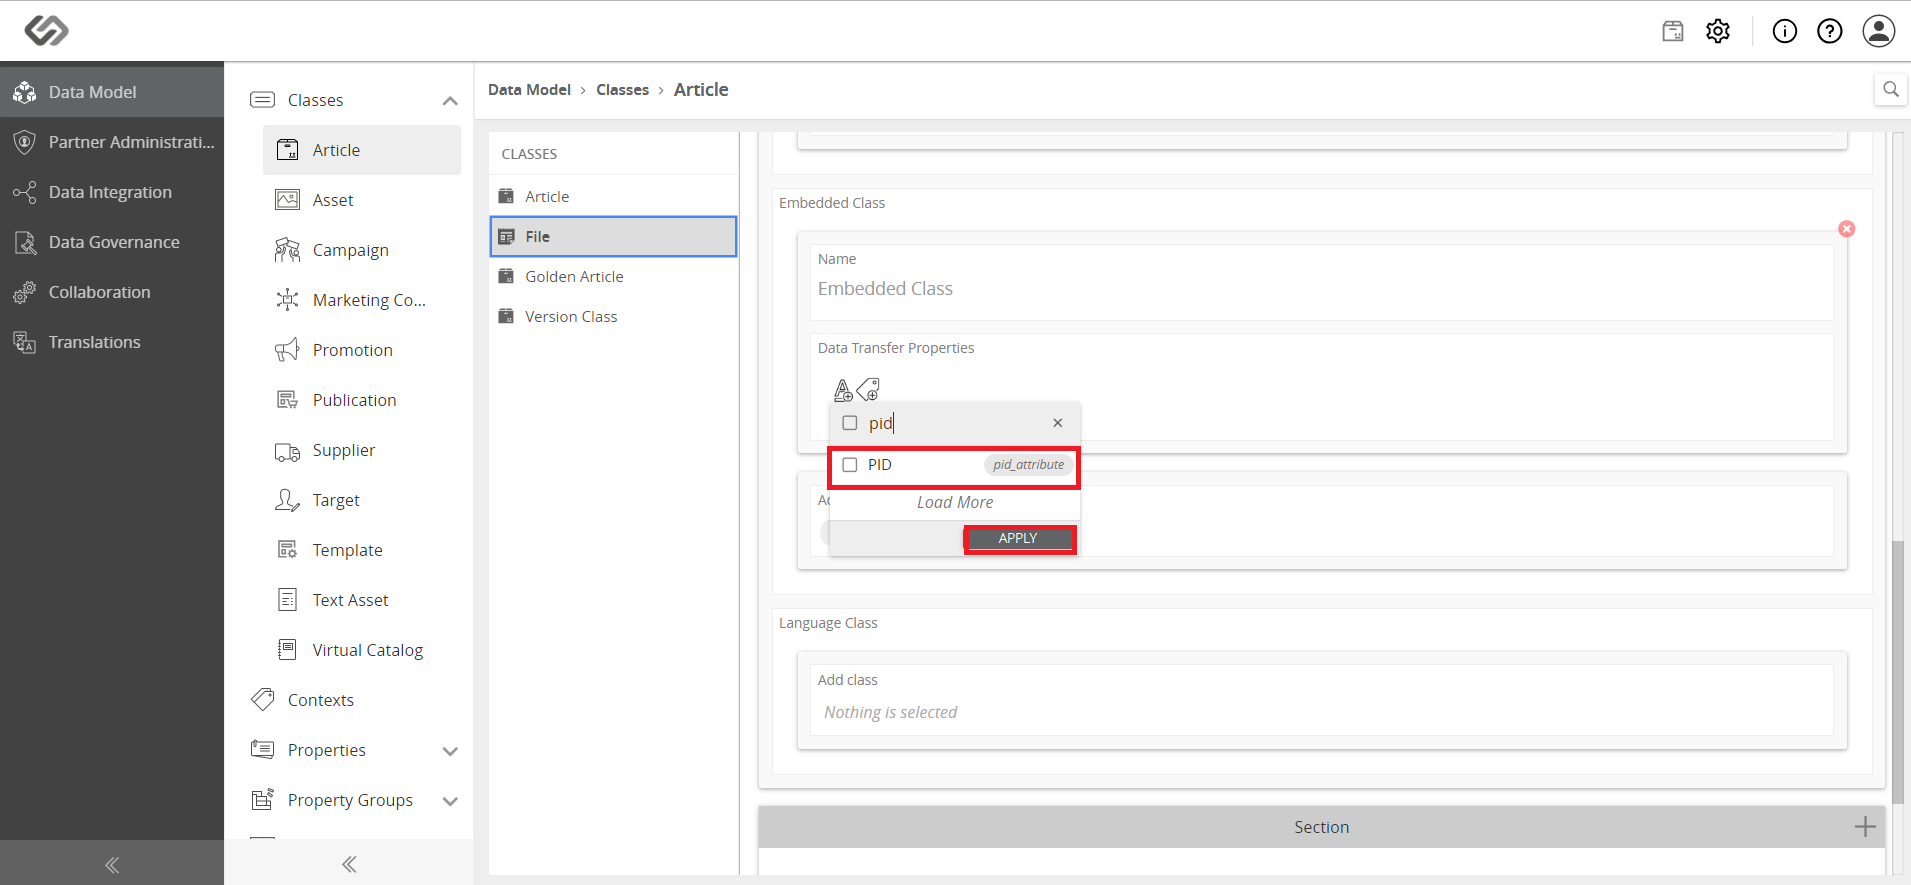This screenshot has width=1911, height=885.
Task: Click the Section header bar
Action: [1321, 827]
